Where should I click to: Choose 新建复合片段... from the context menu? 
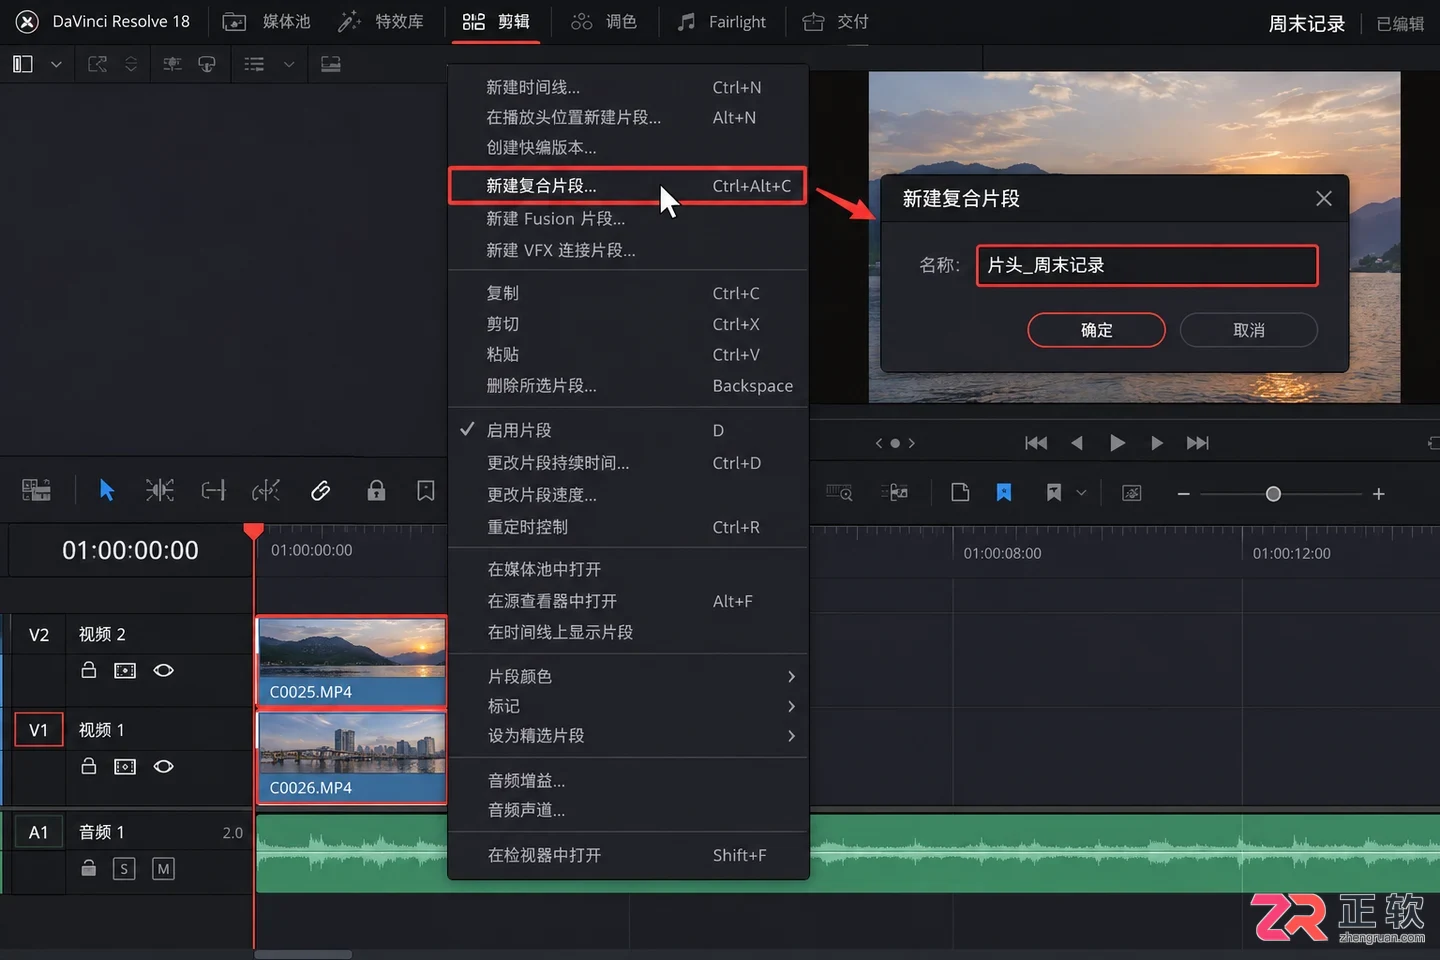(x=628, y=186)
